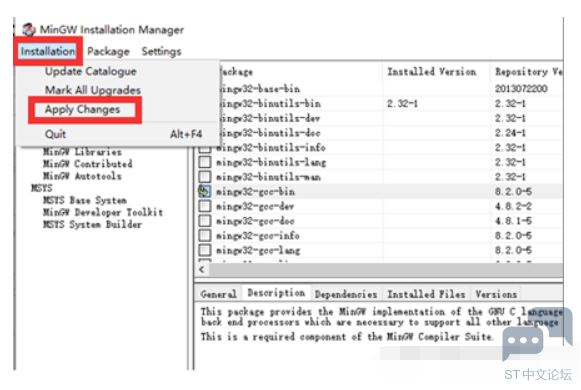Choose Mark All Upgrades menu entry
The width and height of the screenshot is (581, 390).
pyautogui.click(x=93, y=90)
